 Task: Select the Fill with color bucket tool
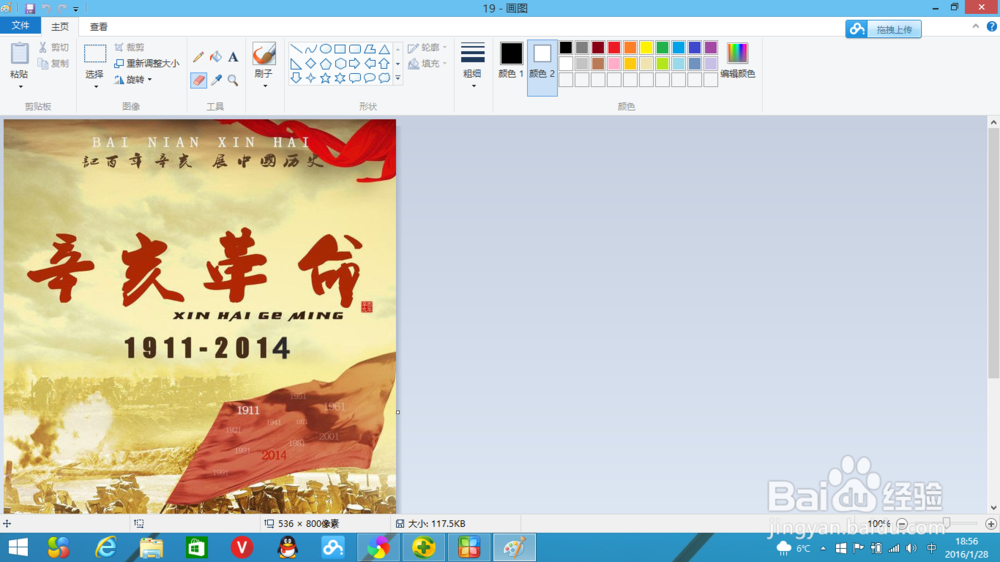coord(216,57)
